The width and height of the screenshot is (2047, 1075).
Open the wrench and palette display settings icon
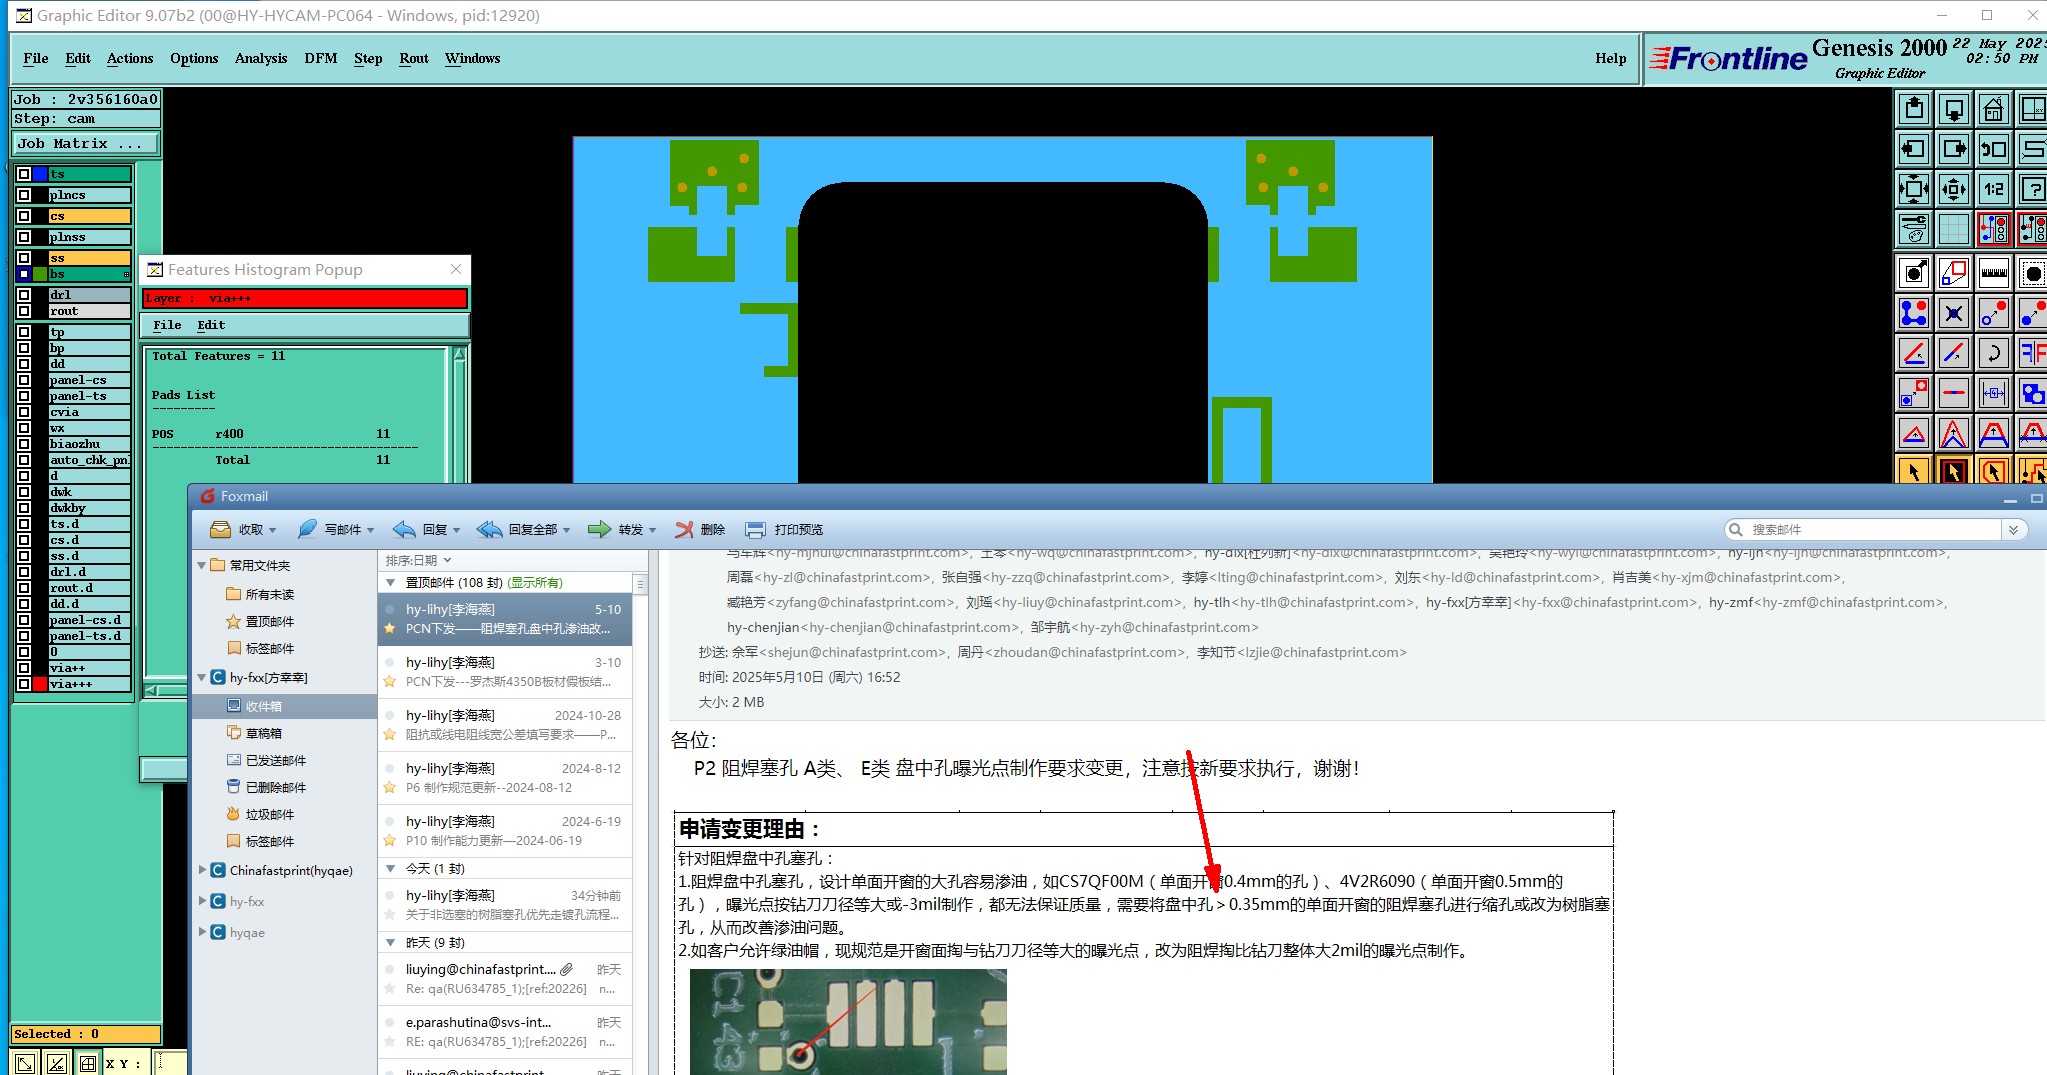(x=1914, y=229)
